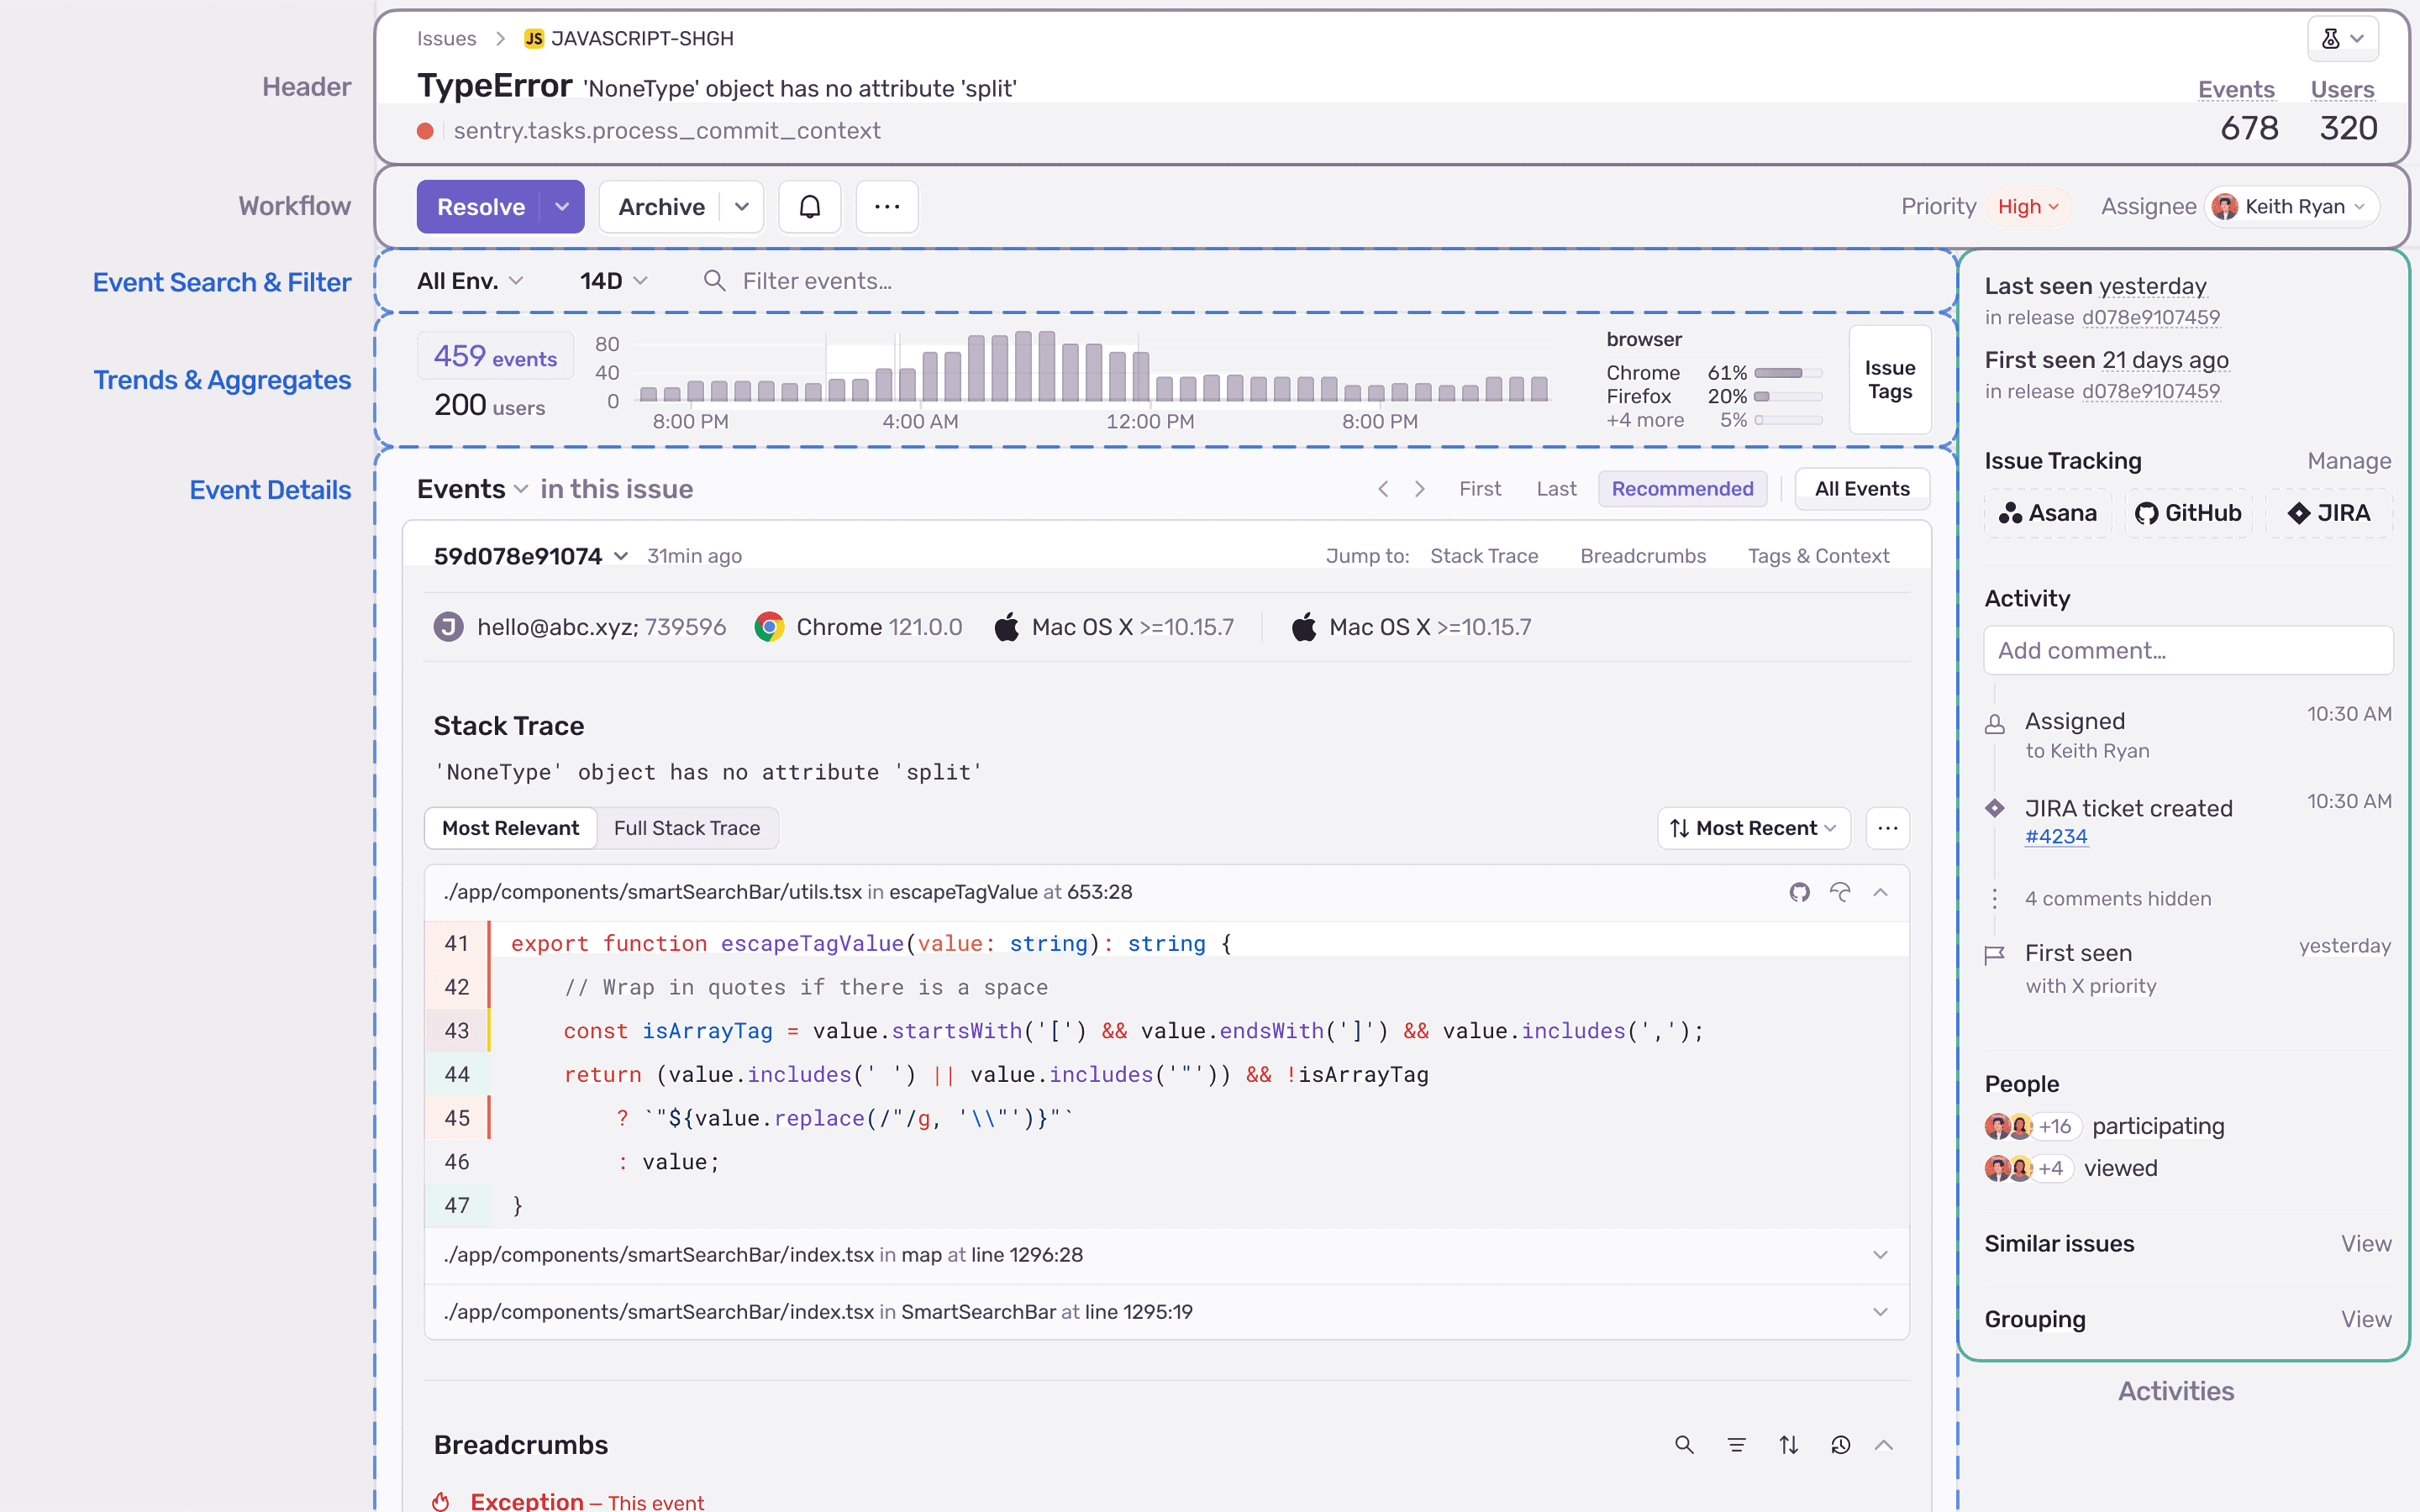Switch to Full Stack Trace view
2420x1512 pixels.
coord(686,828)
